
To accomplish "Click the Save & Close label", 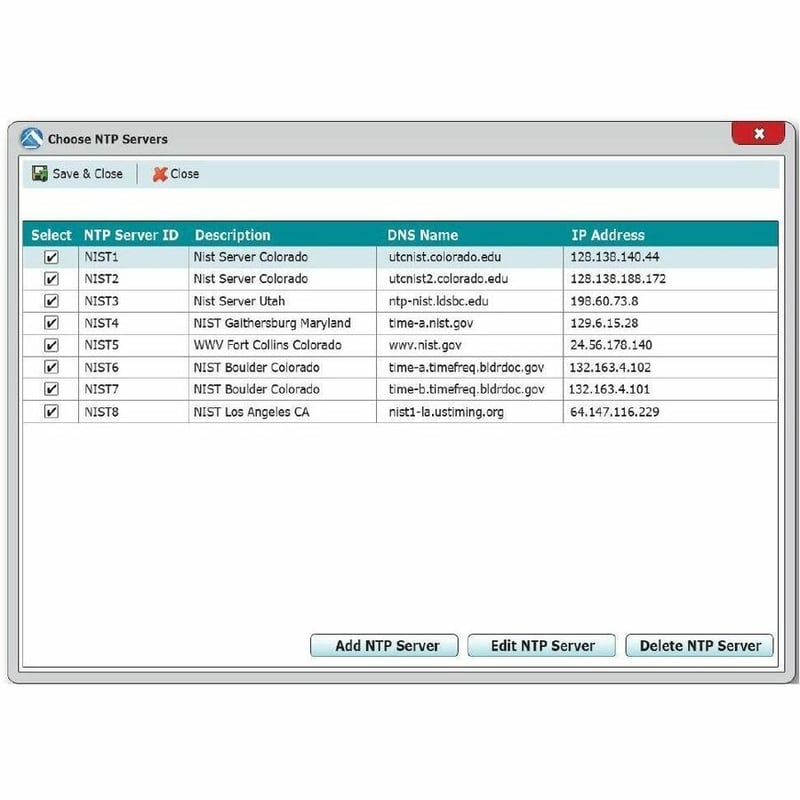I will pyautogui.click(x=88, y=174).
